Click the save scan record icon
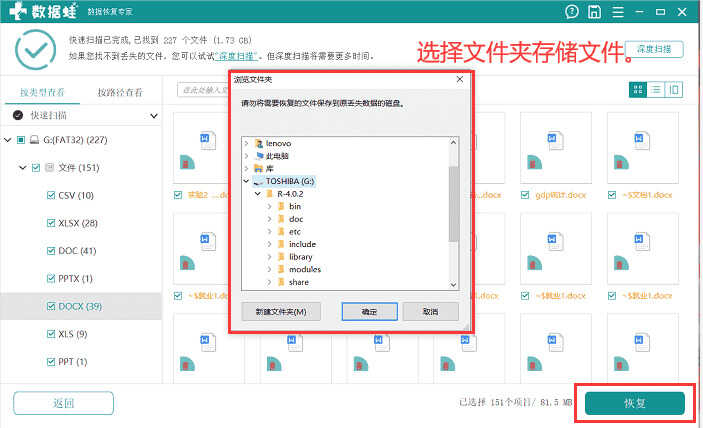Viewport: 703px width, 428px height. (595, 12)
